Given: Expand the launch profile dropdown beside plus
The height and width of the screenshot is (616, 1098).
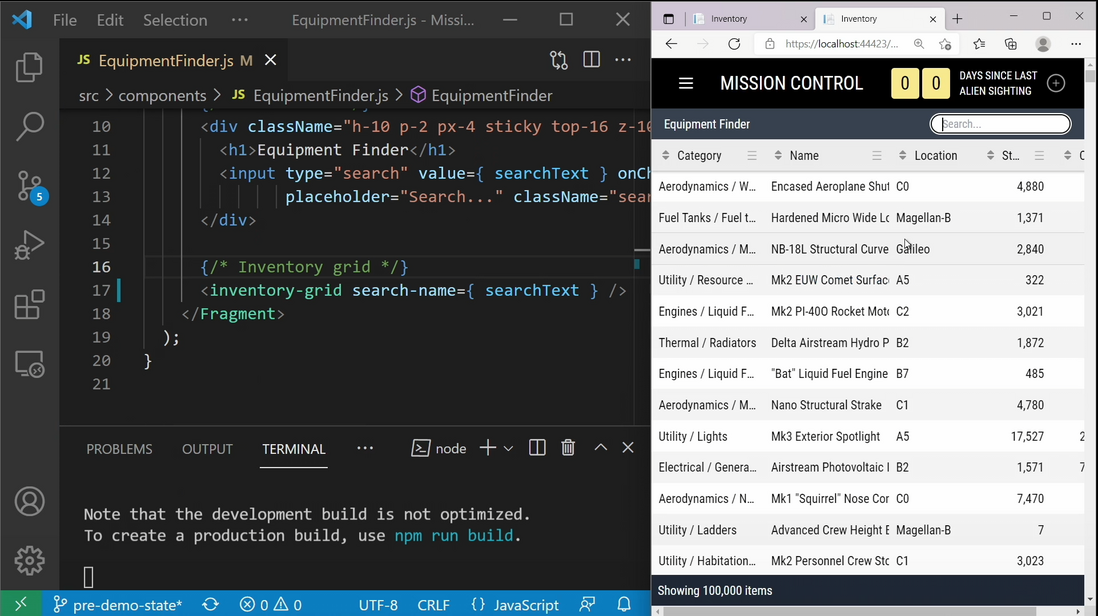Looking at the screenshot, I should click(508, 448).
